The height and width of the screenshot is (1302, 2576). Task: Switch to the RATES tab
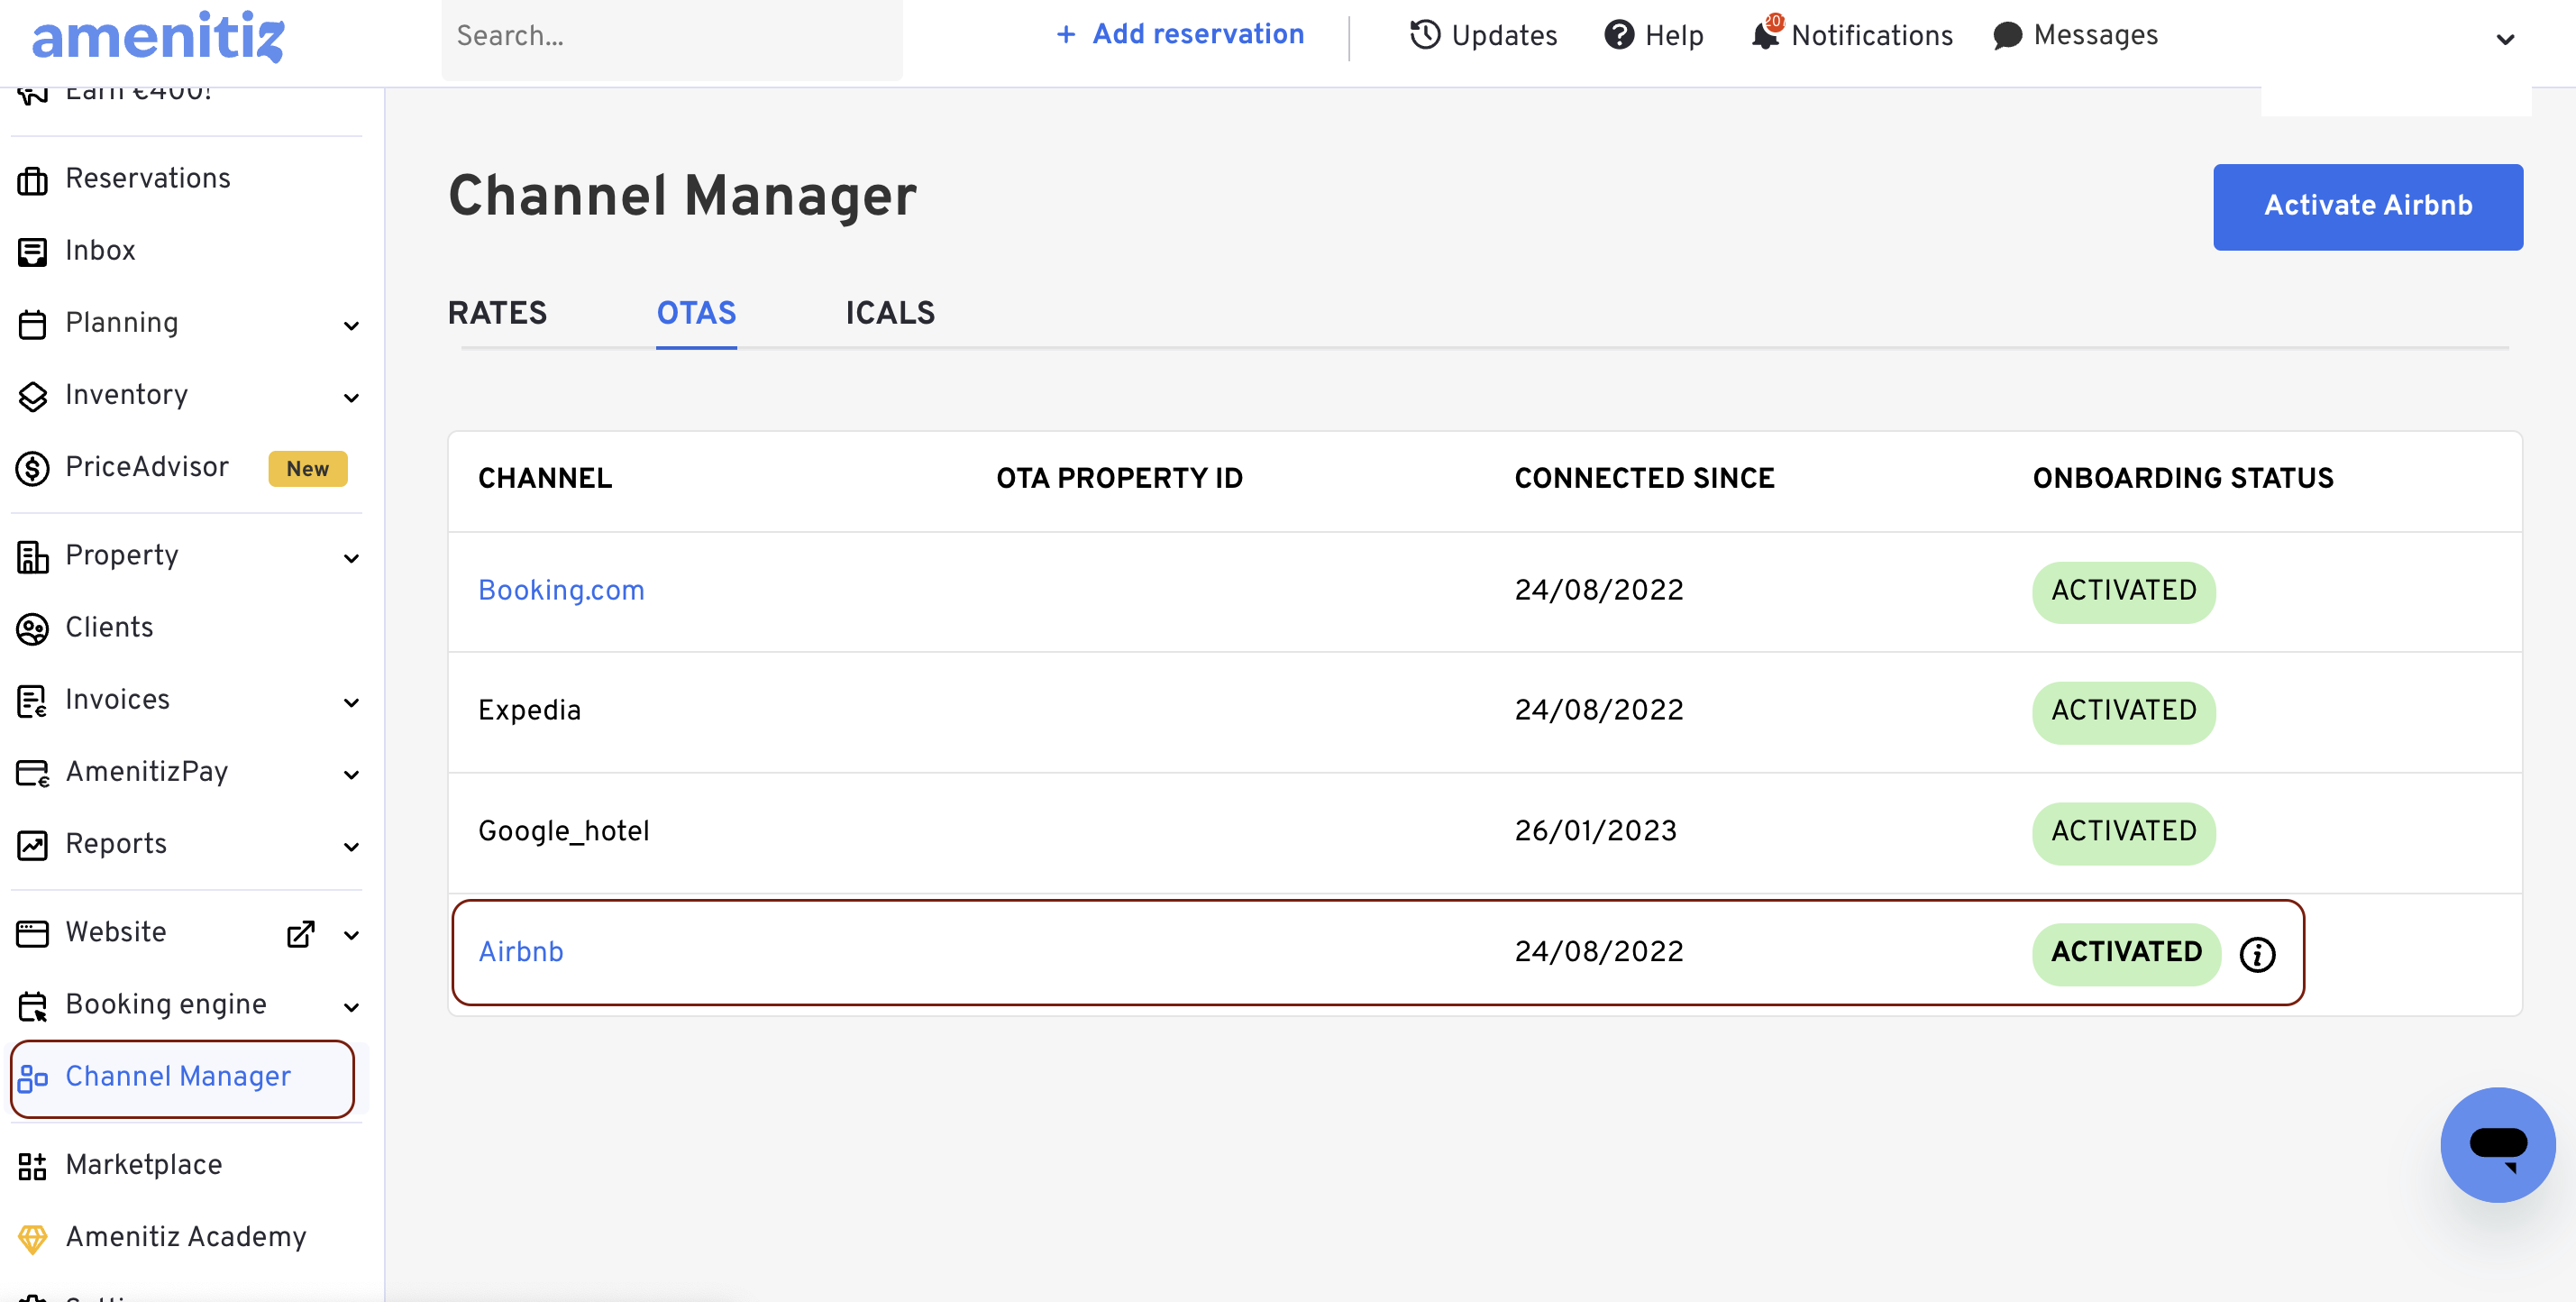point(497,313)
